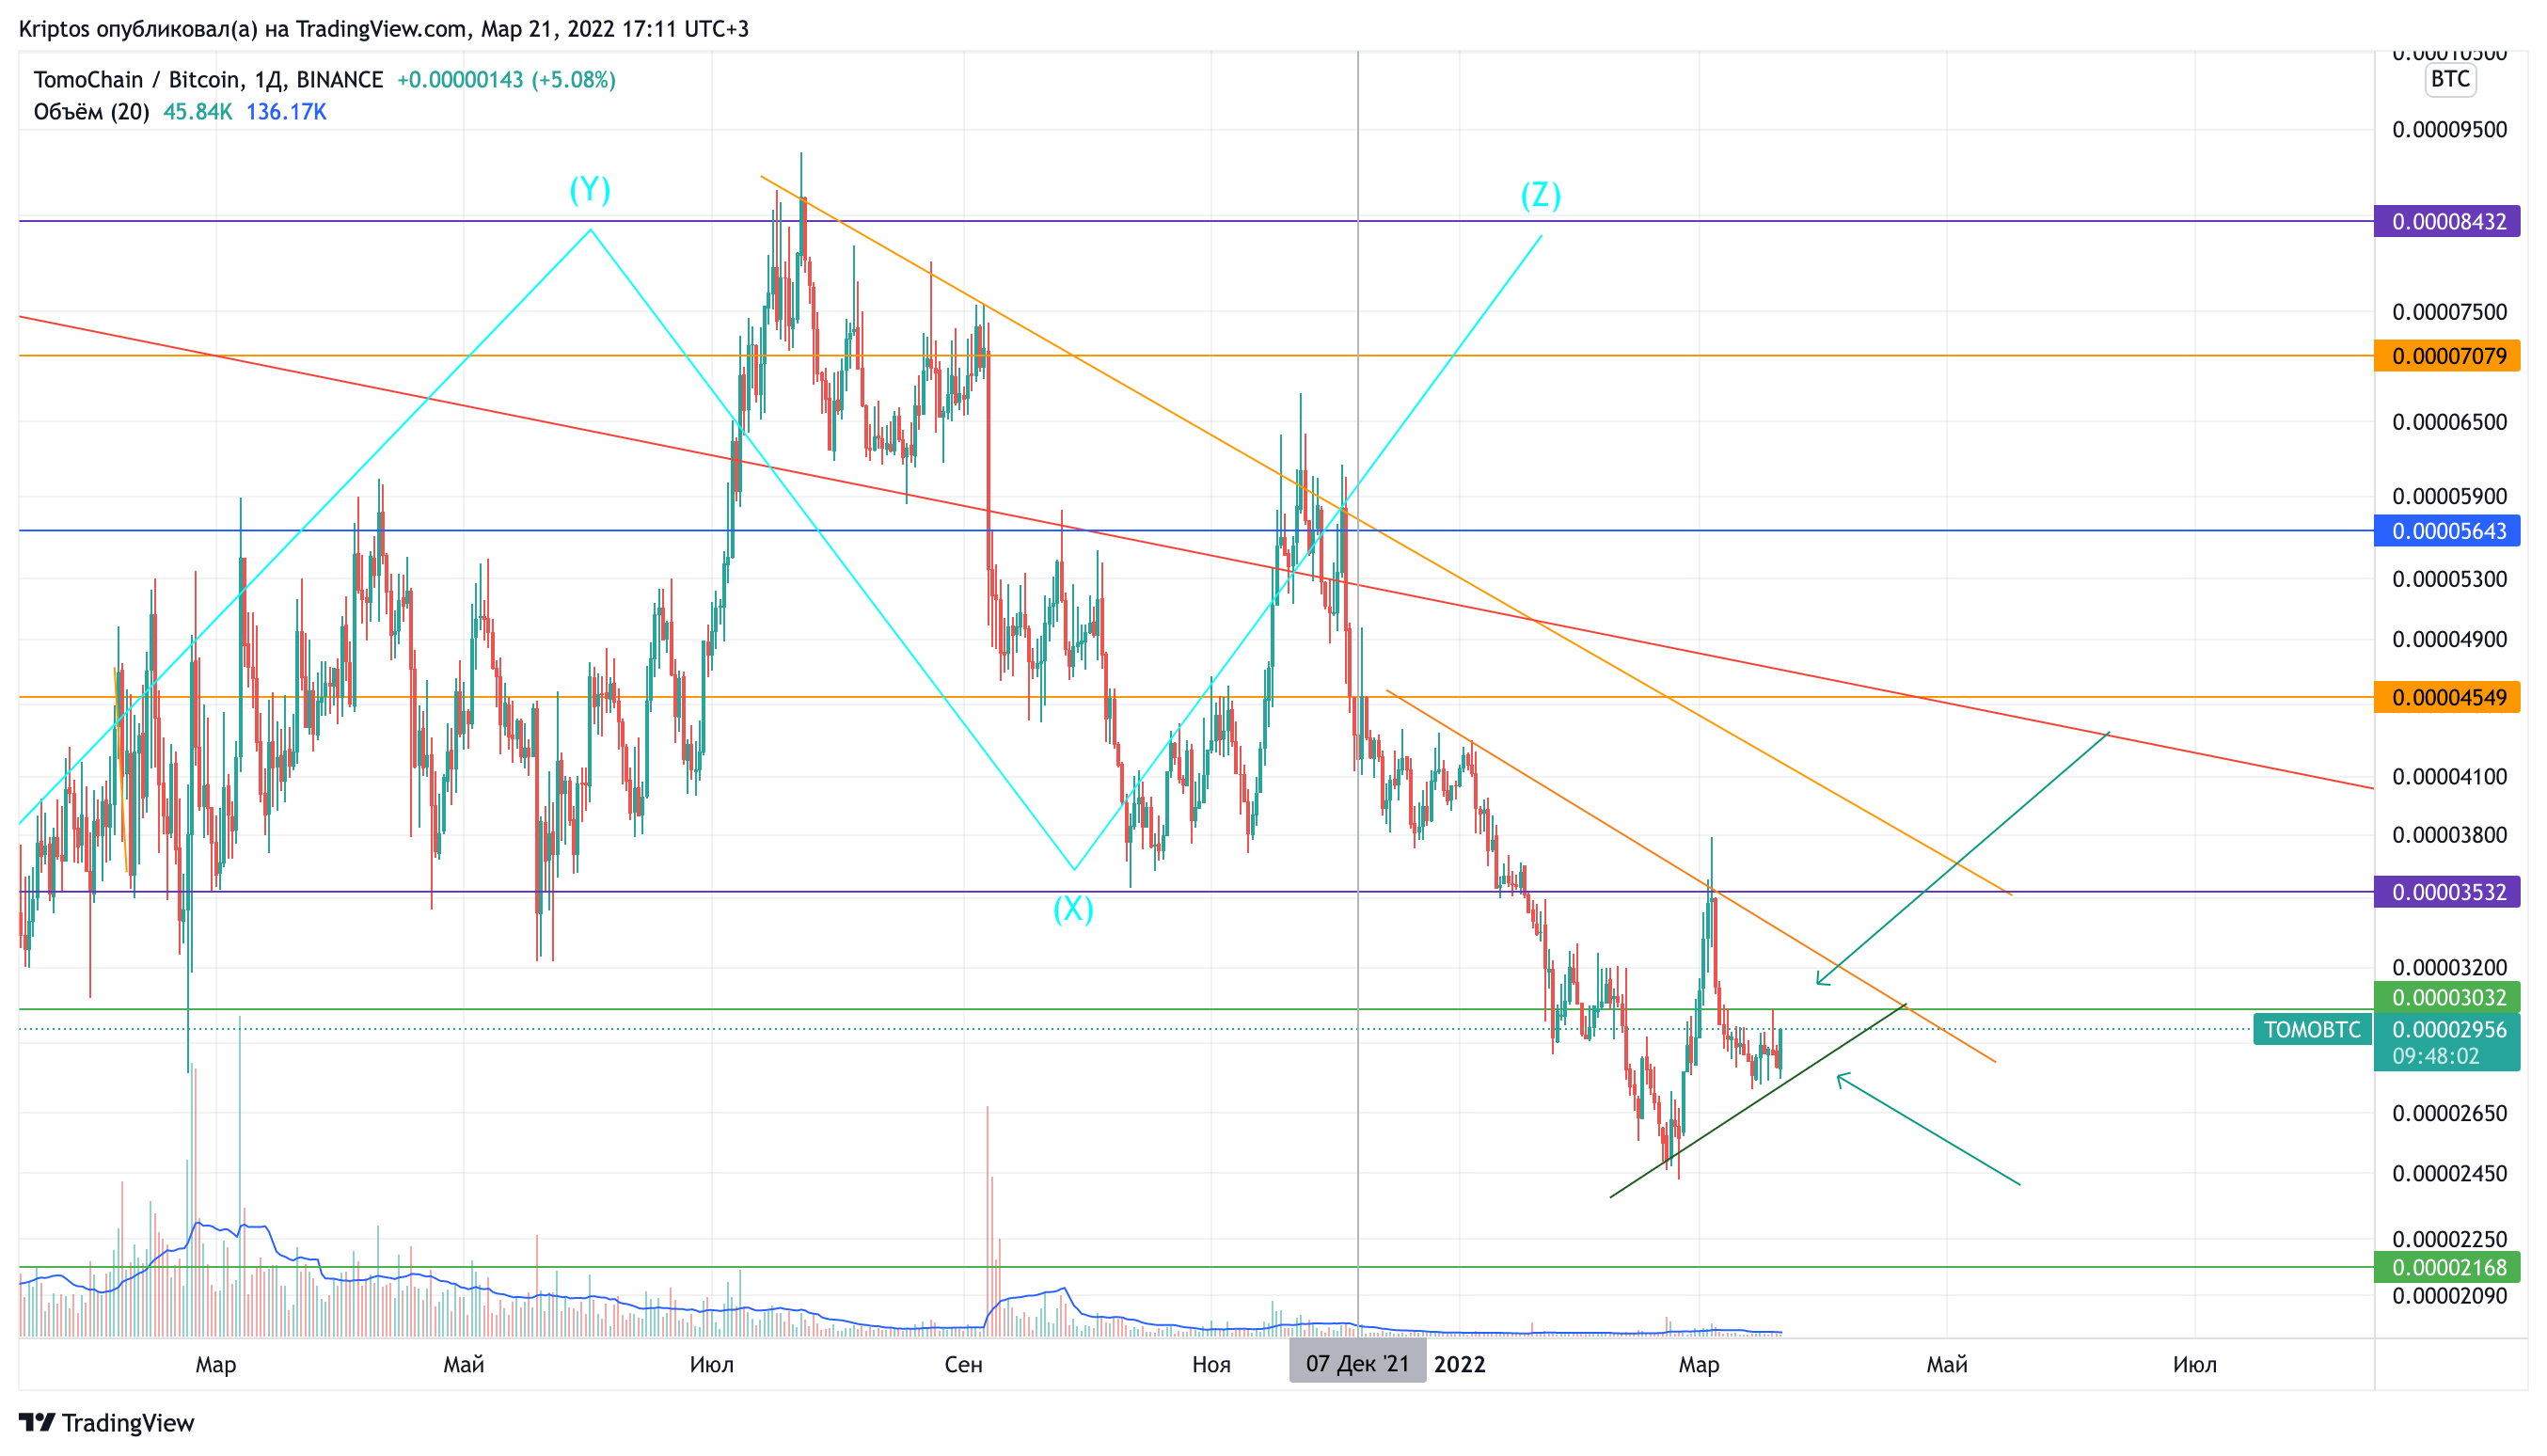Image resolution: width=2547 pixels, height=1456 pixels.
Task: Click the TomoChain / Bitcoin chart title
Action: [208, 80]
